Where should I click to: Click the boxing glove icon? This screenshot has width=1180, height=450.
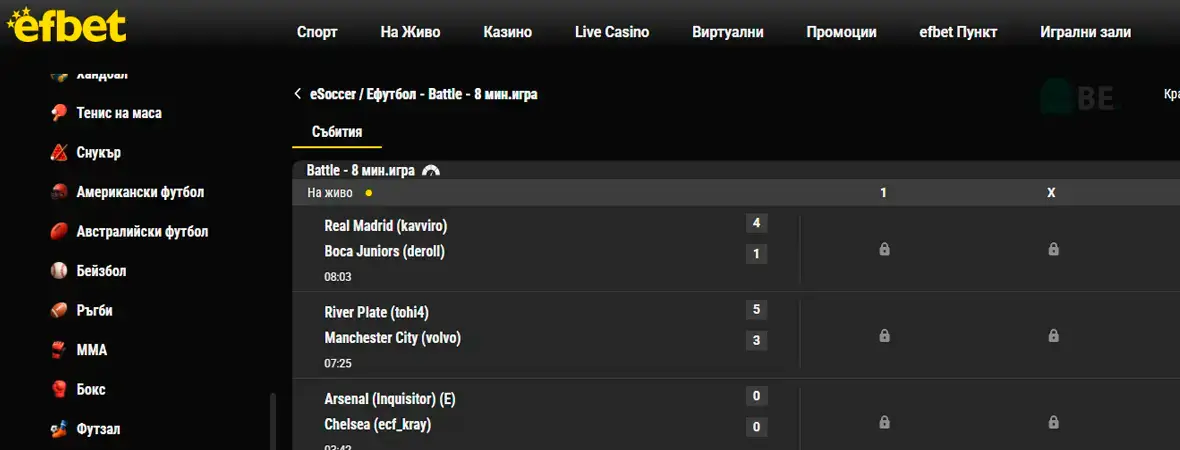[x=59, y=389]
